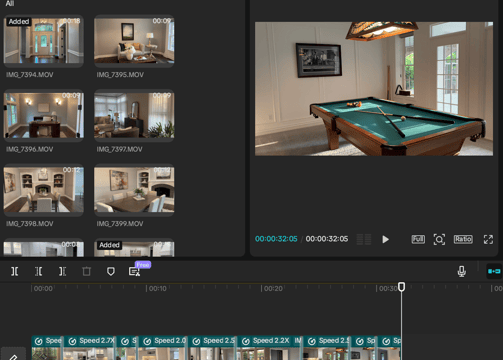
Task: Select IMG_7397.MOV thumbnail
Action: point(134,115)
